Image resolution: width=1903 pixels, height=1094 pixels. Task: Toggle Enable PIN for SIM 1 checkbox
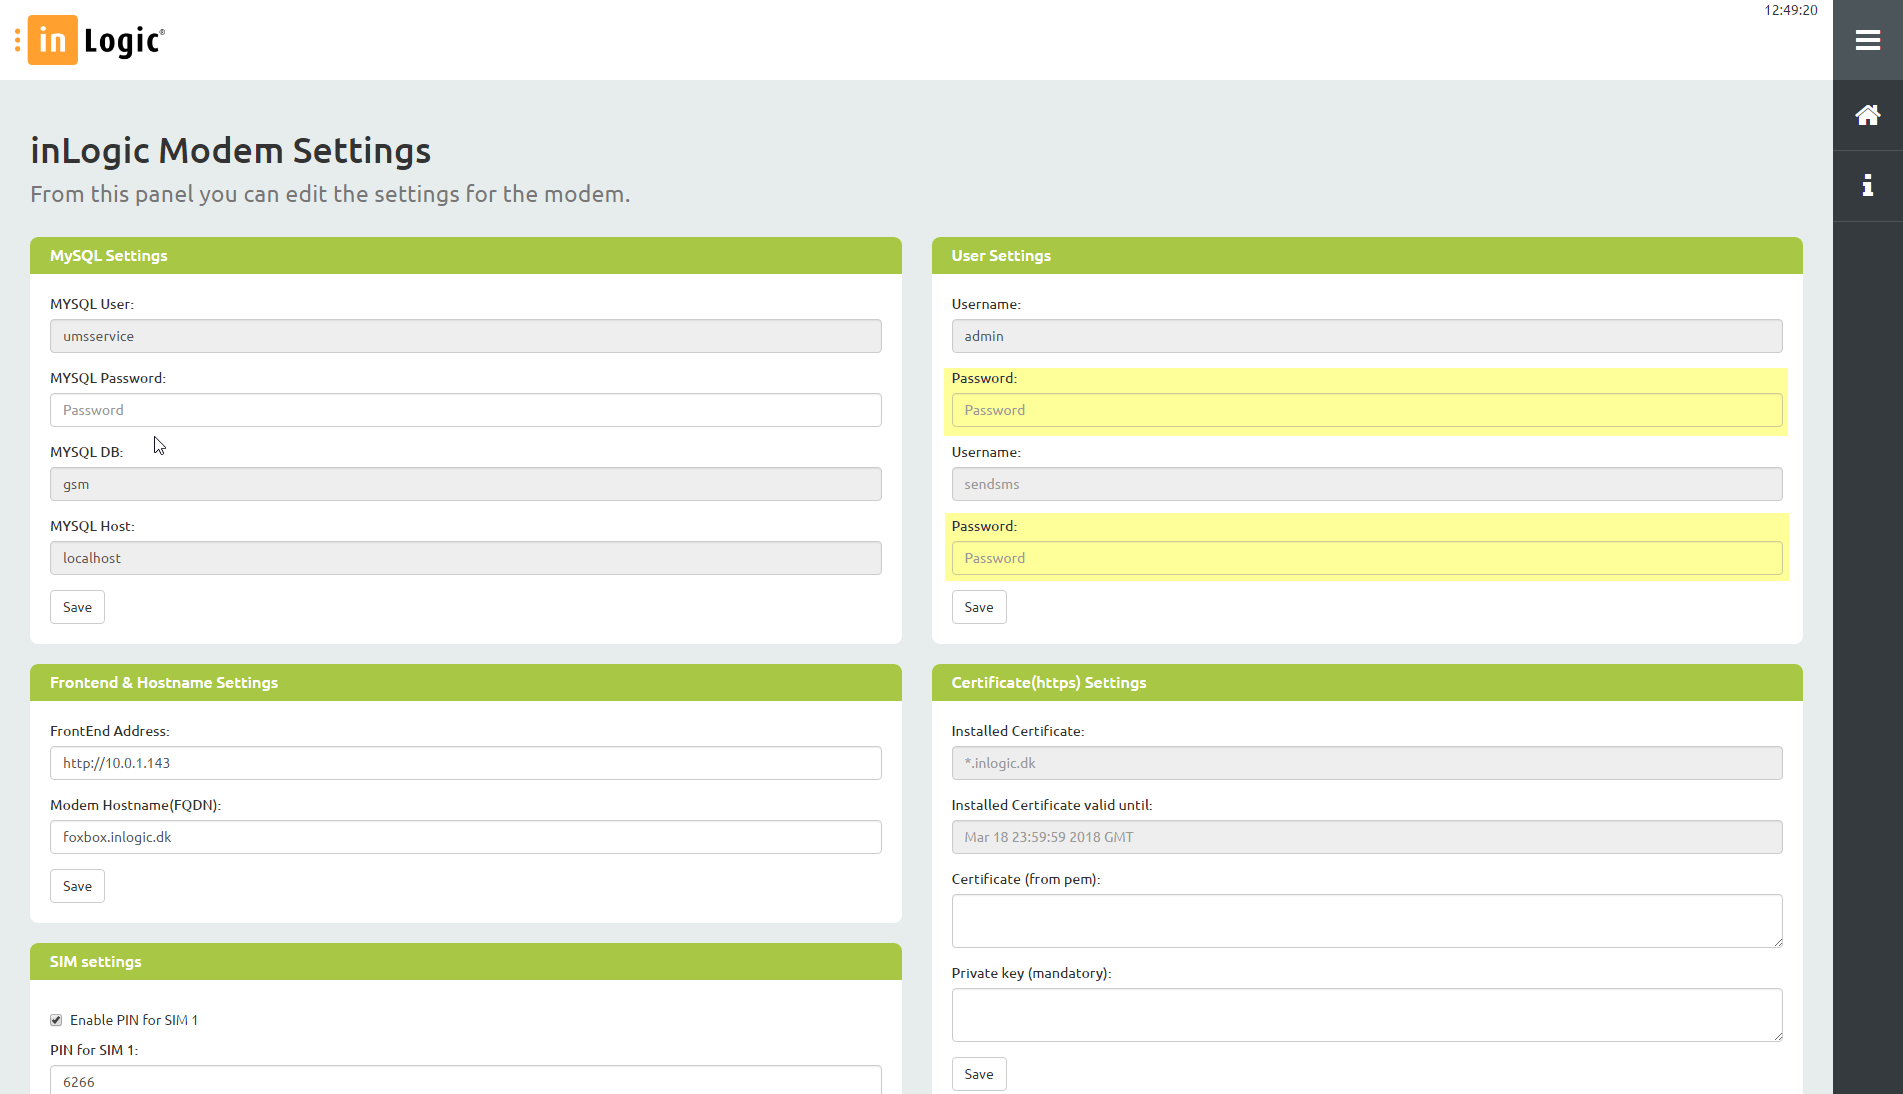coord(56,1020)
